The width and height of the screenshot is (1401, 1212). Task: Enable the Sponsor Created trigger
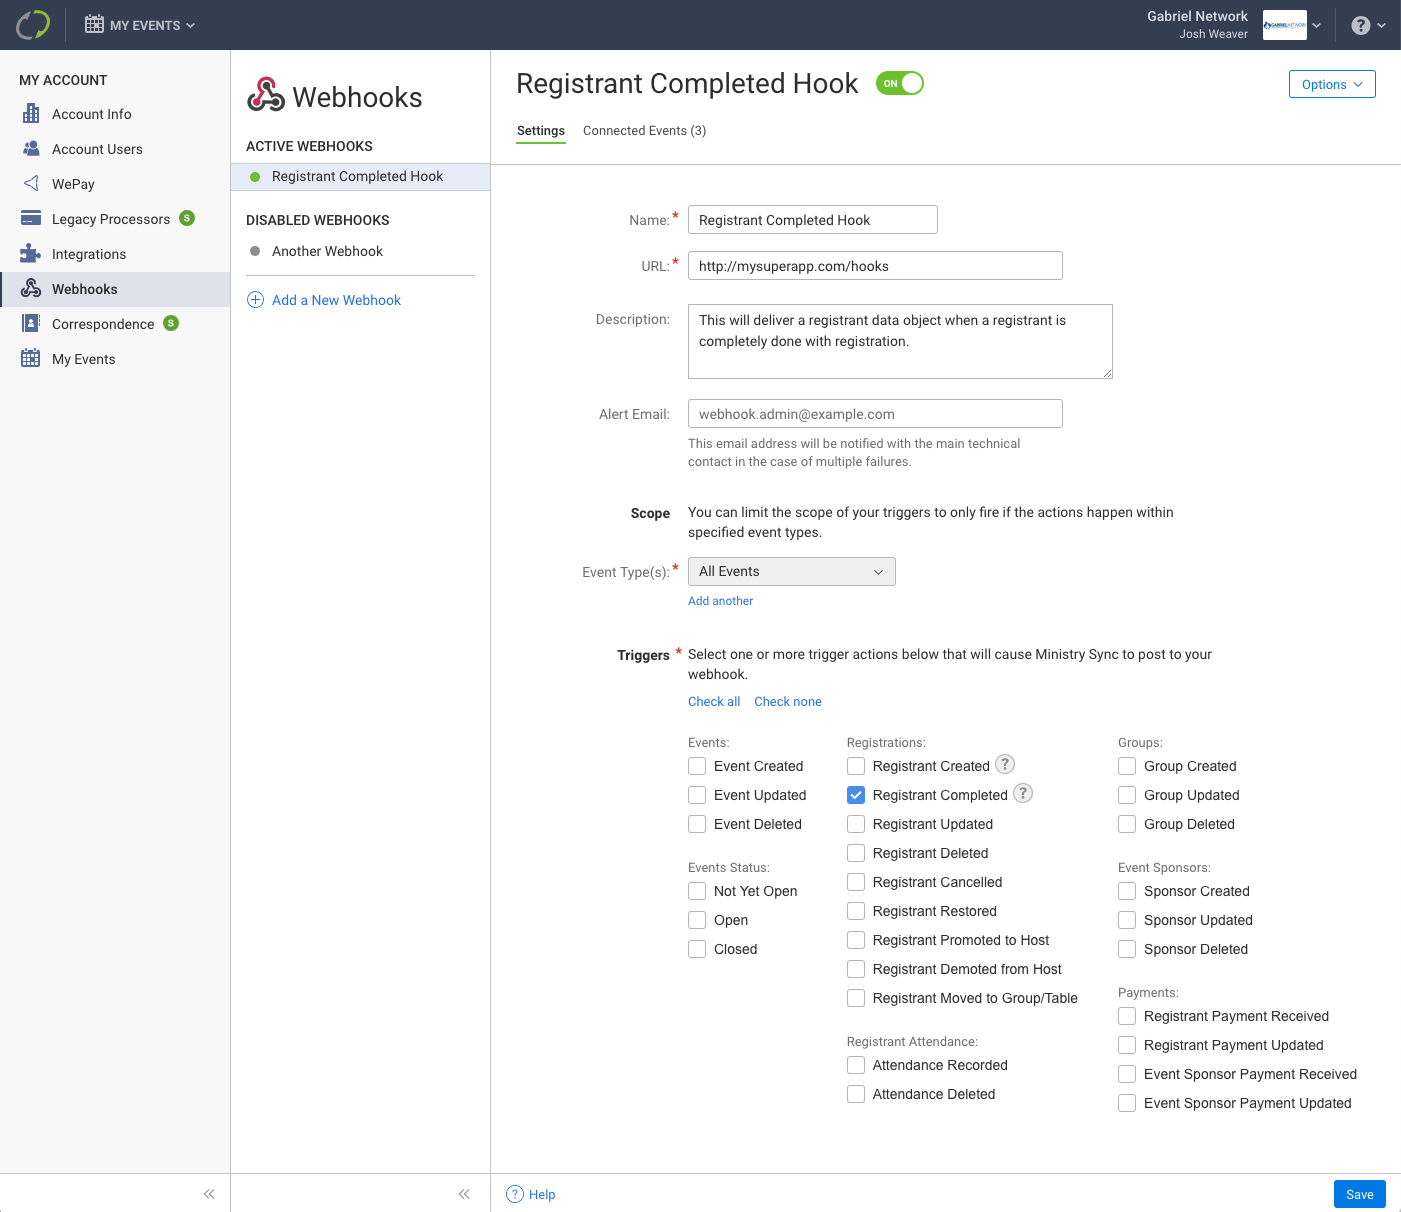pyautogui.click(x=1127, y=891)
